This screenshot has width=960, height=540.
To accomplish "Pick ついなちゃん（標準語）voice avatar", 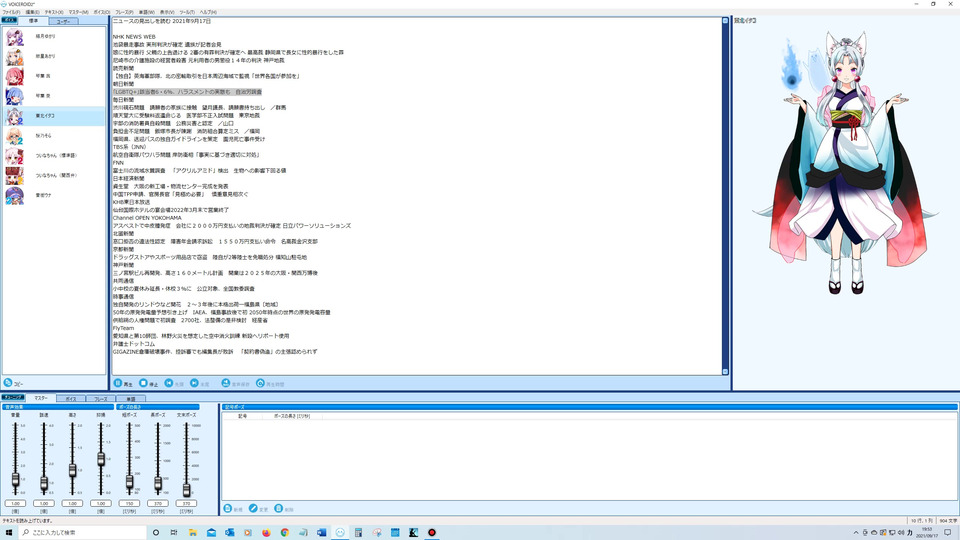I will point(15,156).
